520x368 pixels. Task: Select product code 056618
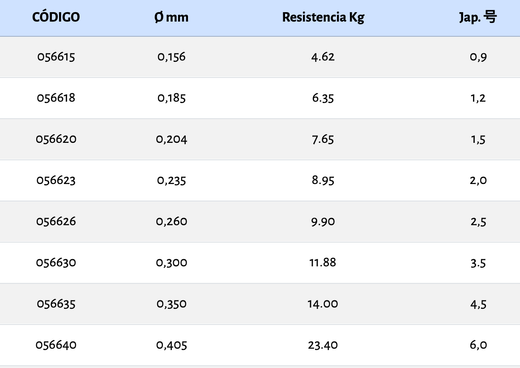click(56, 98)
